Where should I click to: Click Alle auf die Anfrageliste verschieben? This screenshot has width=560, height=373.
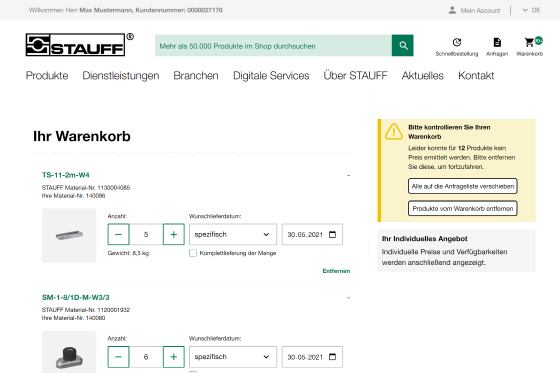click(462, 186)
